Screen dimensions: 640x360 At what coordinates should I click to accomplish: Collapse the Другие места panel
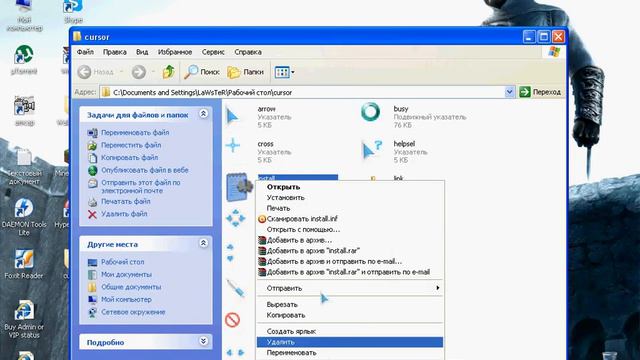click(203, 243)
